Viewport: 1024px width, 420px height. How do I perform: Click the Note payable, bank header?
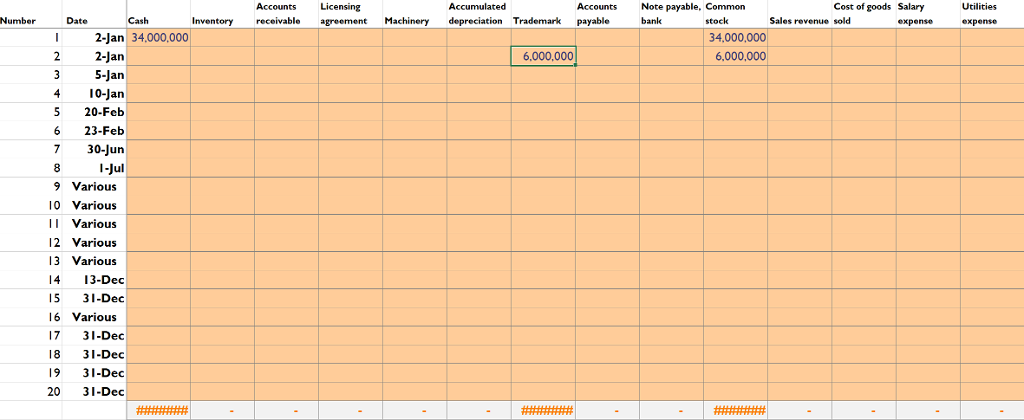pos(671,14)
